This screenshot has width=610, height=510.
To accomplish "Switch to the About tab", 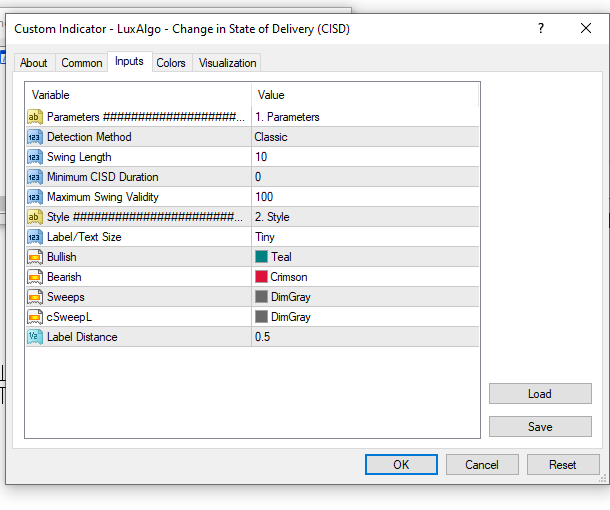I will point(34,63).
